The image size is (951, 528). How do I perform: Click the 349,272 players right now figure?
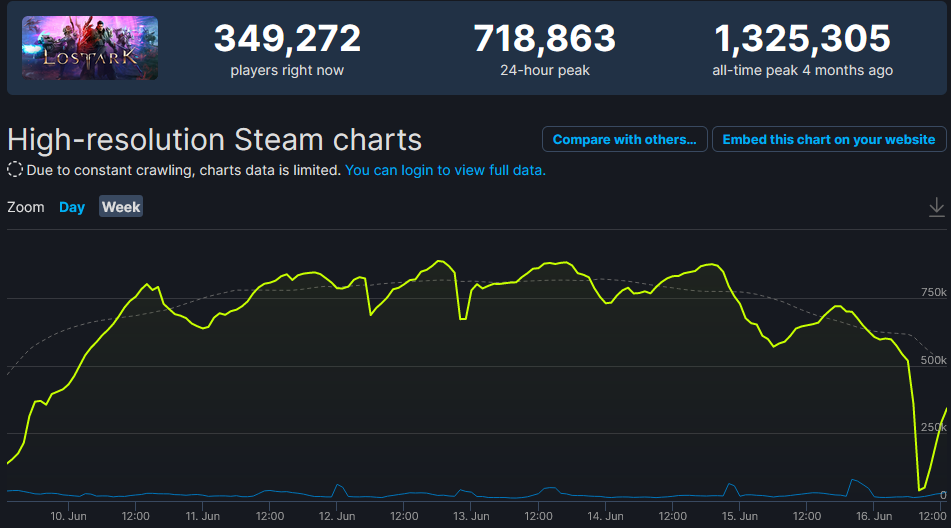click(287, 39)
